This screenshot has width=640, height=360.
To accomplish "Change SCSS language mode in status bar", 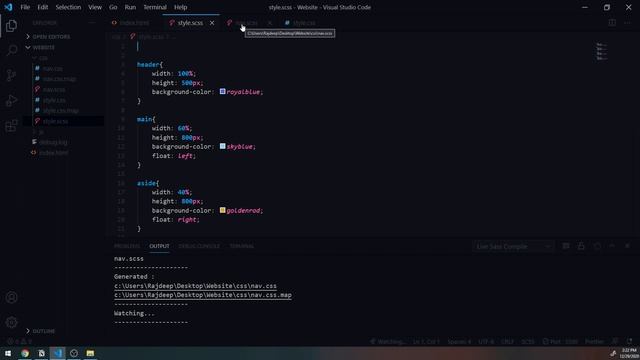I will (x=528, y=342).
